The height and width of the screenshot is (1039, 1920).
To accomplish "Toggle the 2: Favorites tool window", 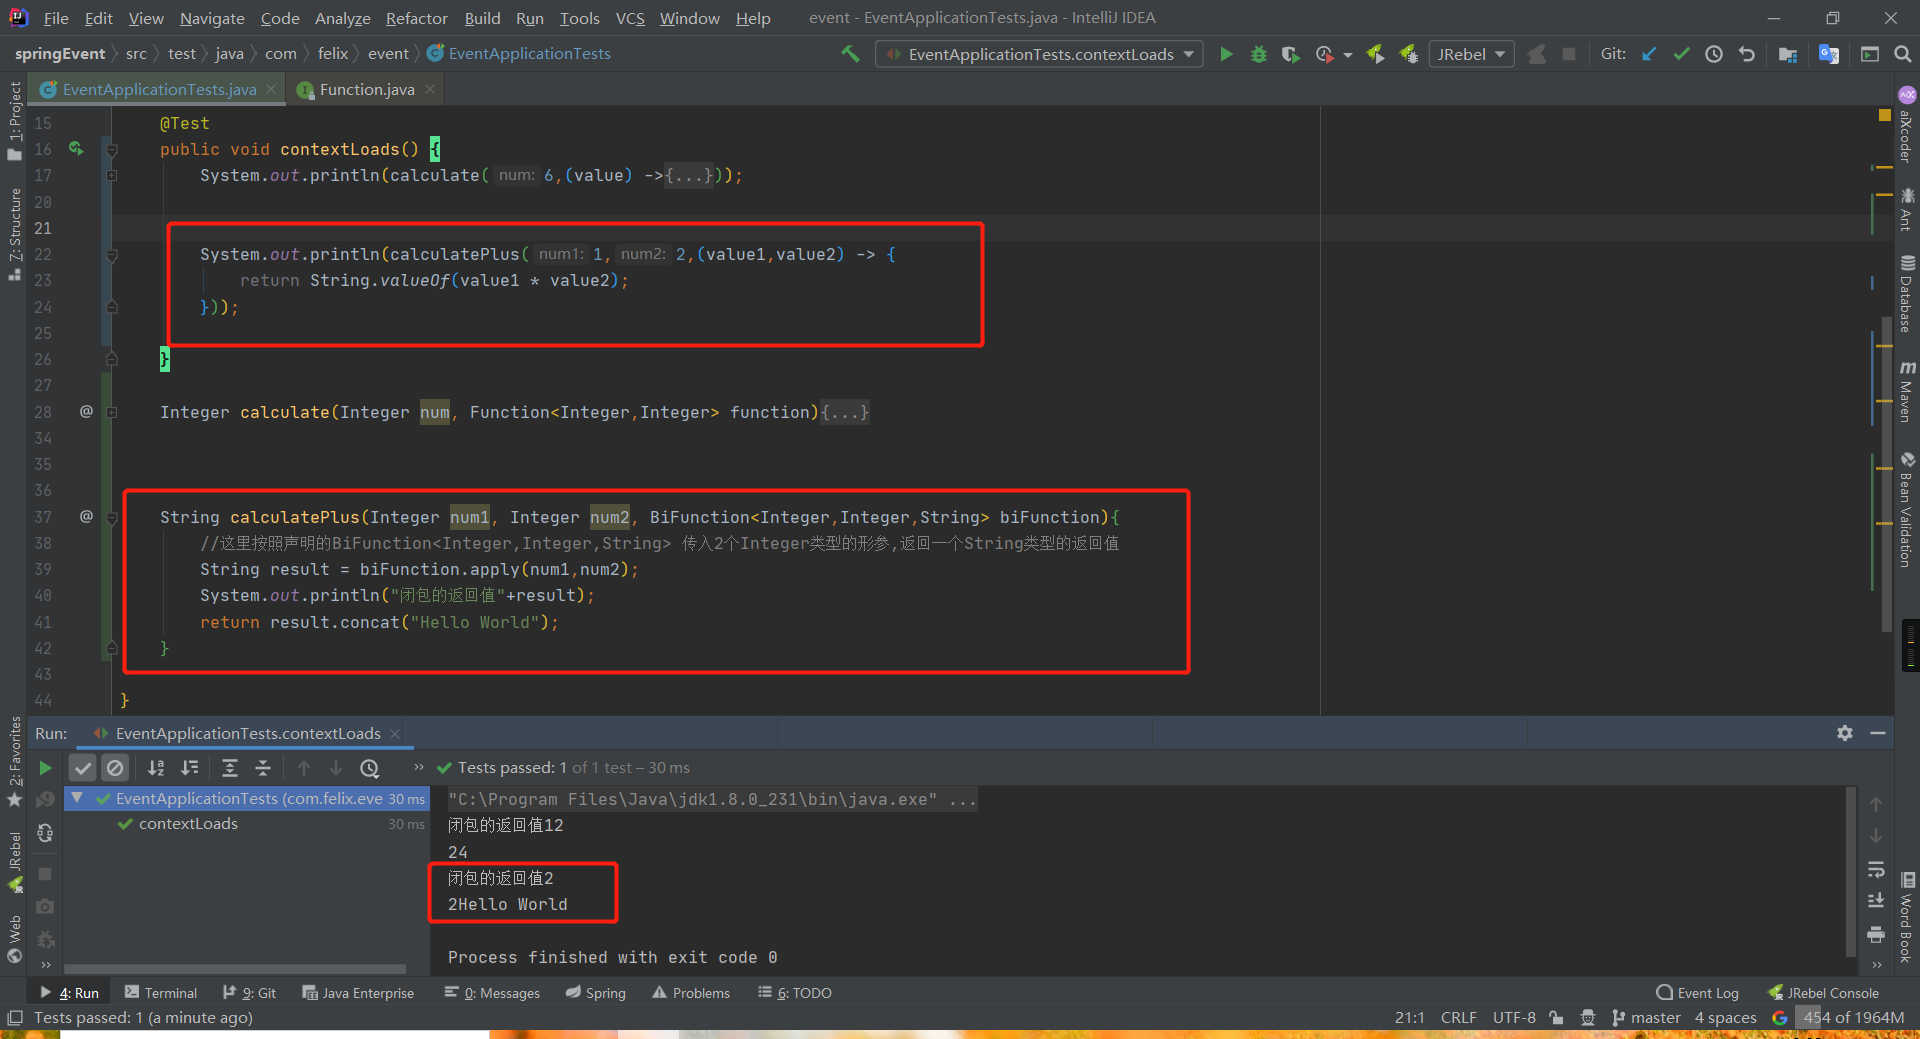I will coord(14,761).
